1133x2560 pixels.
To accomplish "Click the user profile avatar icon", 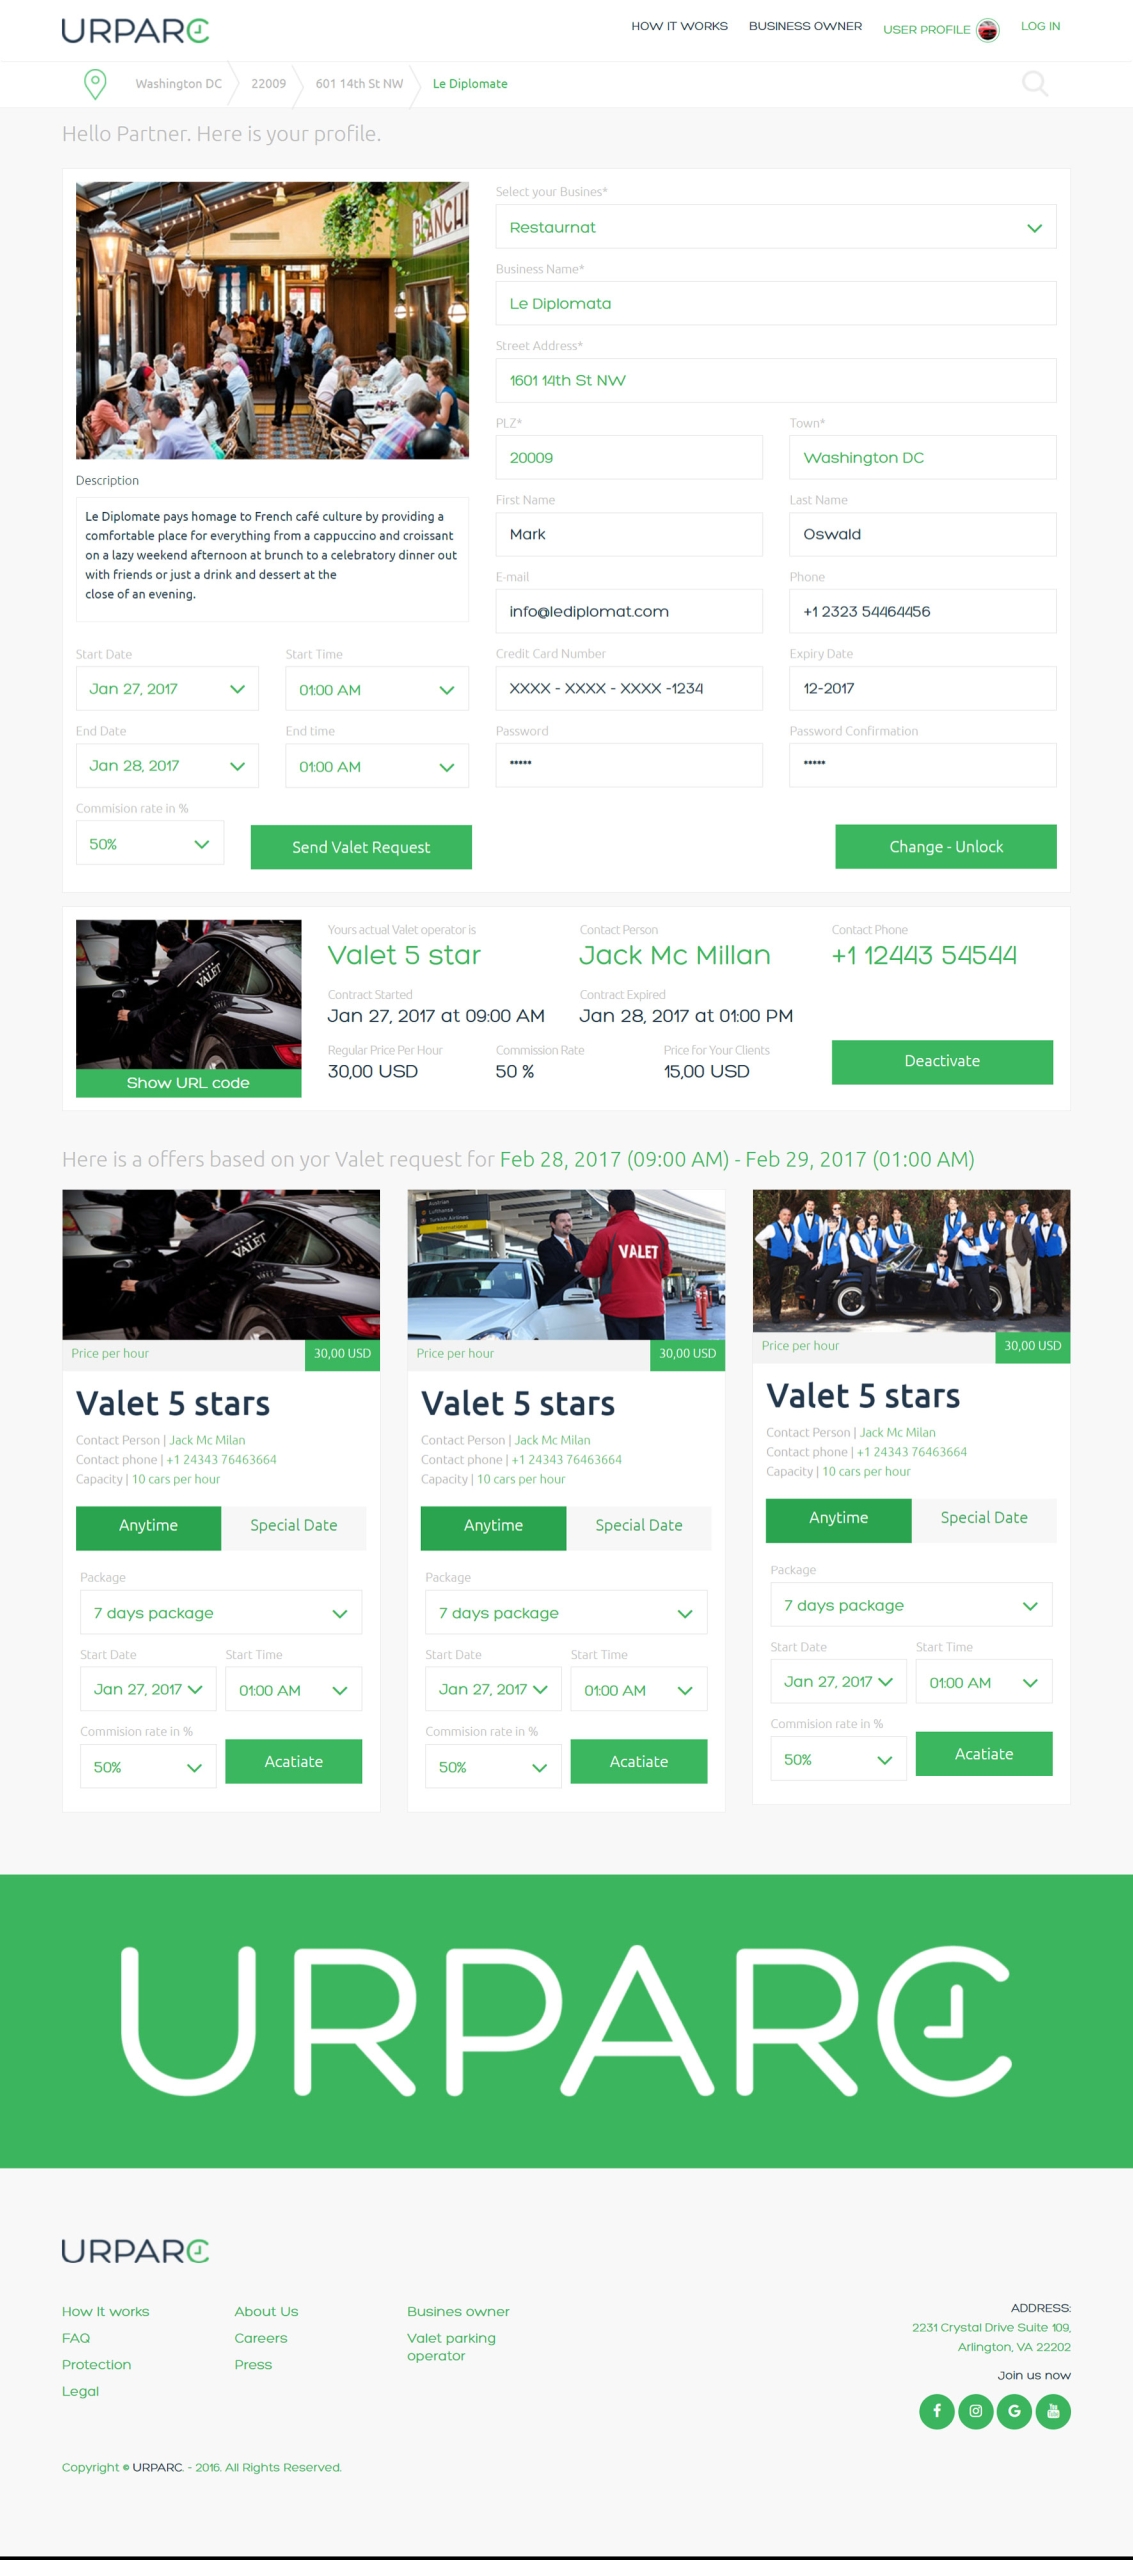I will [987, 30].
